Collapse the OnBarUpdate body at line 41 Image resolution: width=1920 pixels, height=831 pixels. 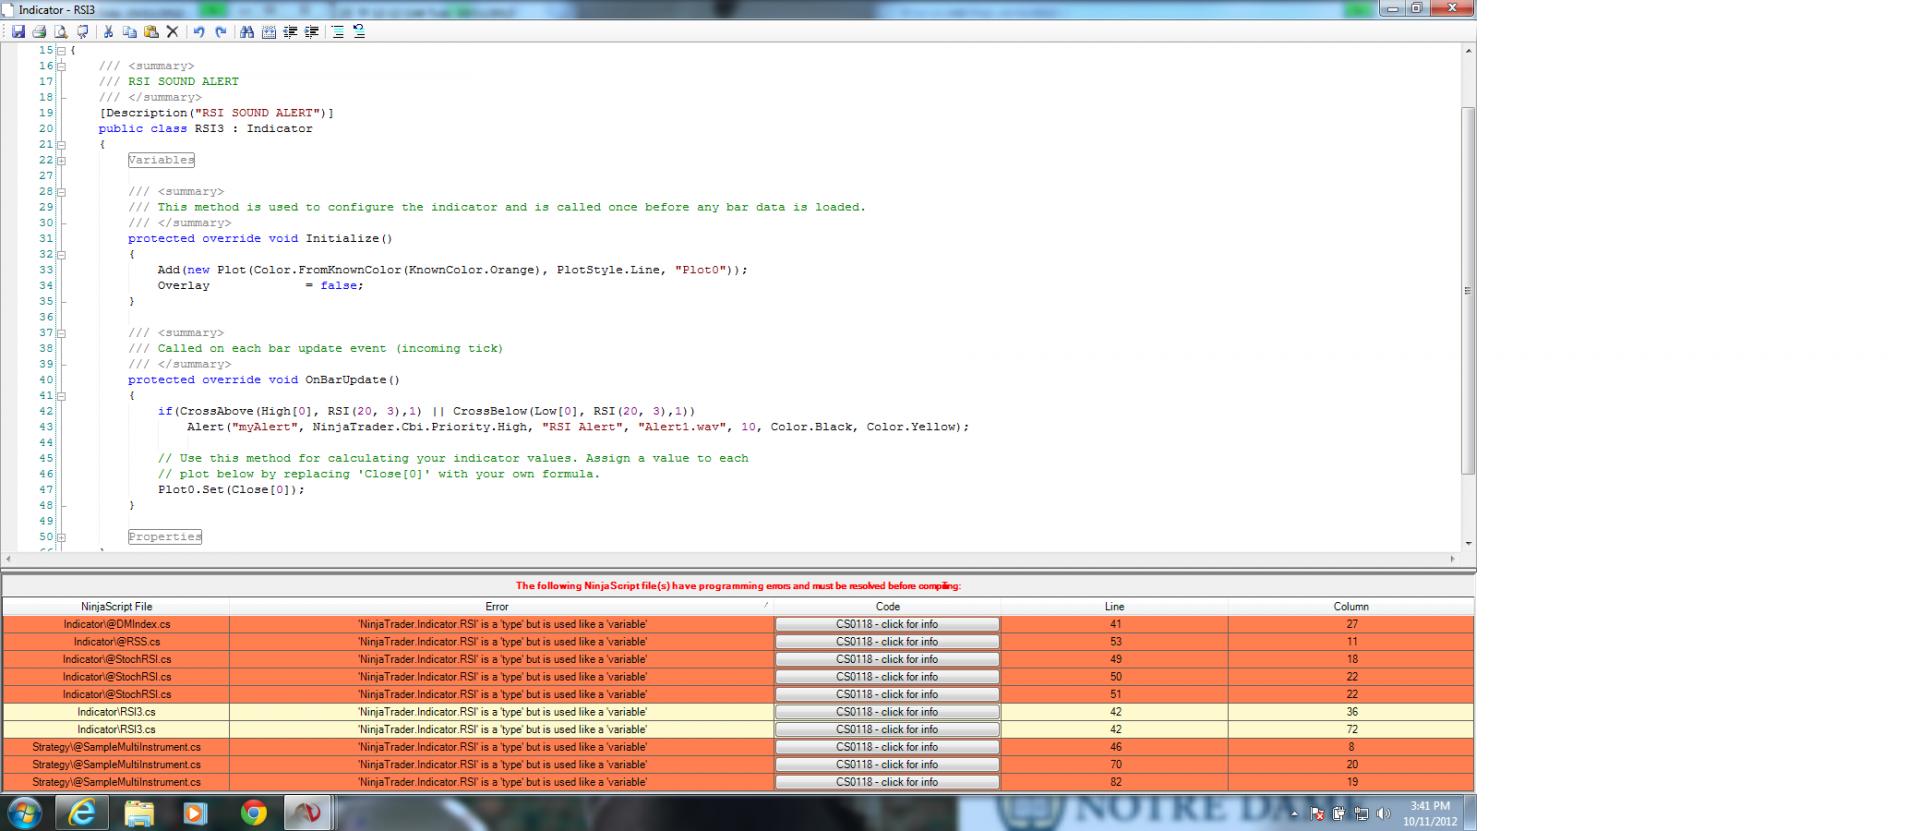click(x=61, y=396)
